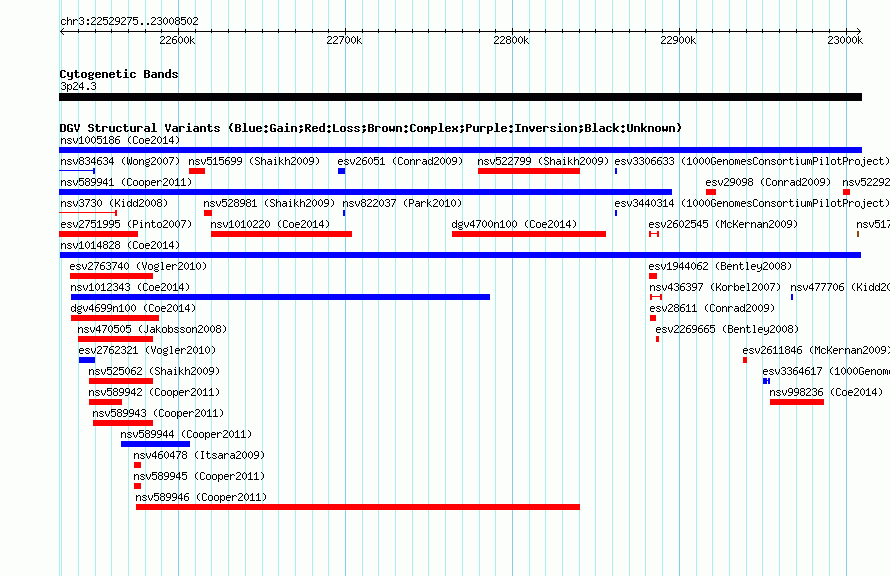Viewport: 890px width, 576px height.
Task: Click nsv1014828 (Coe2014) label
Action: pyautogui.click(x=120, y=245)
